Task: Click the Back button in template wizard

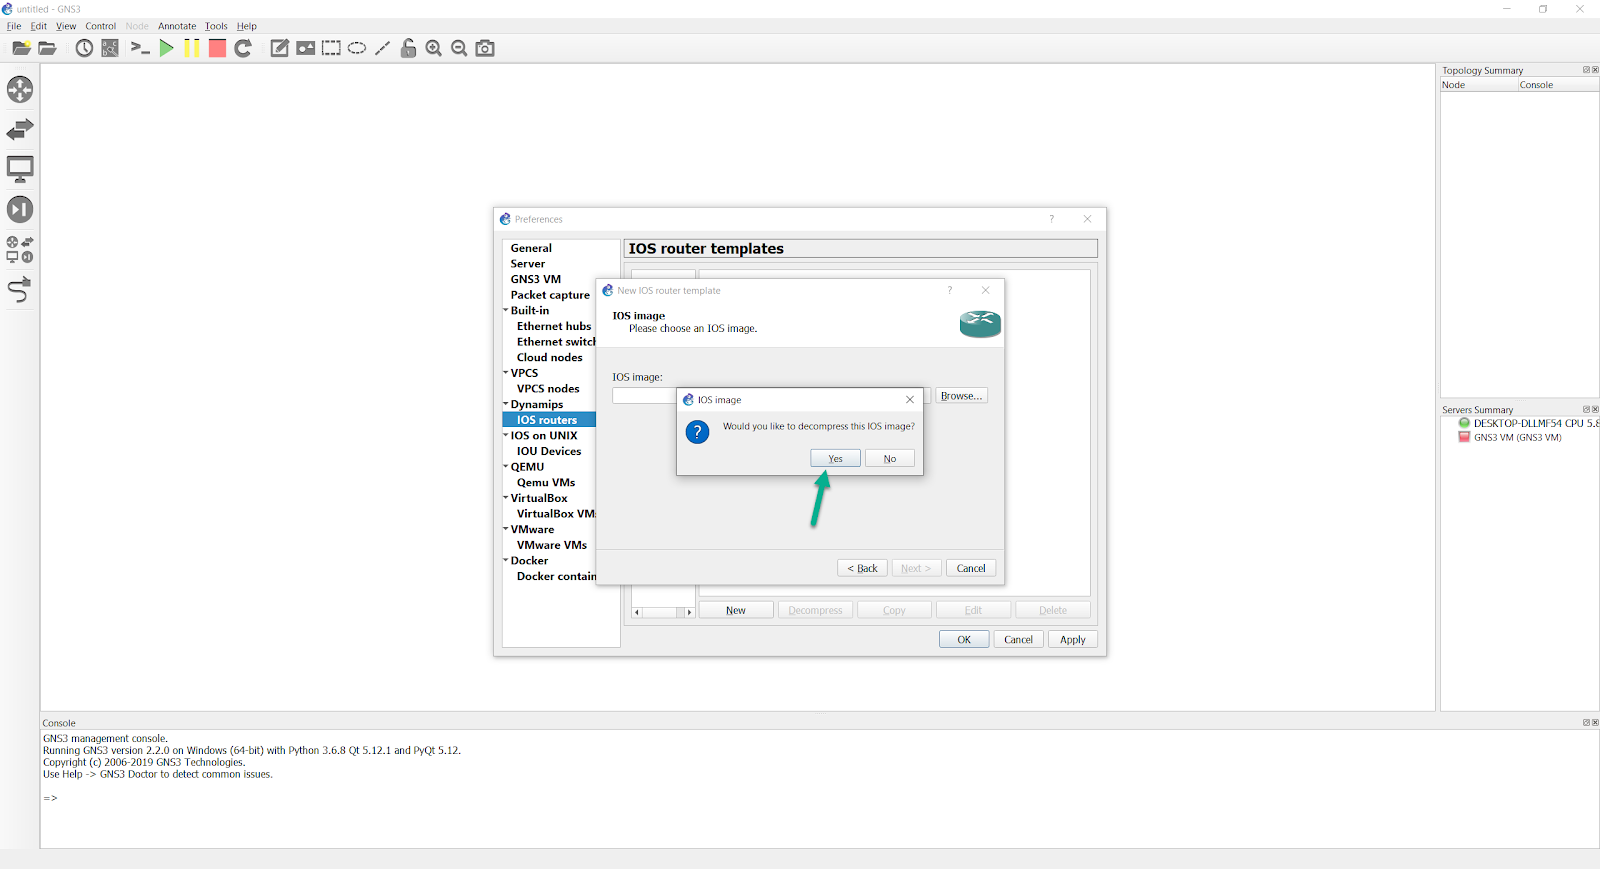Action: pos(862,568)
